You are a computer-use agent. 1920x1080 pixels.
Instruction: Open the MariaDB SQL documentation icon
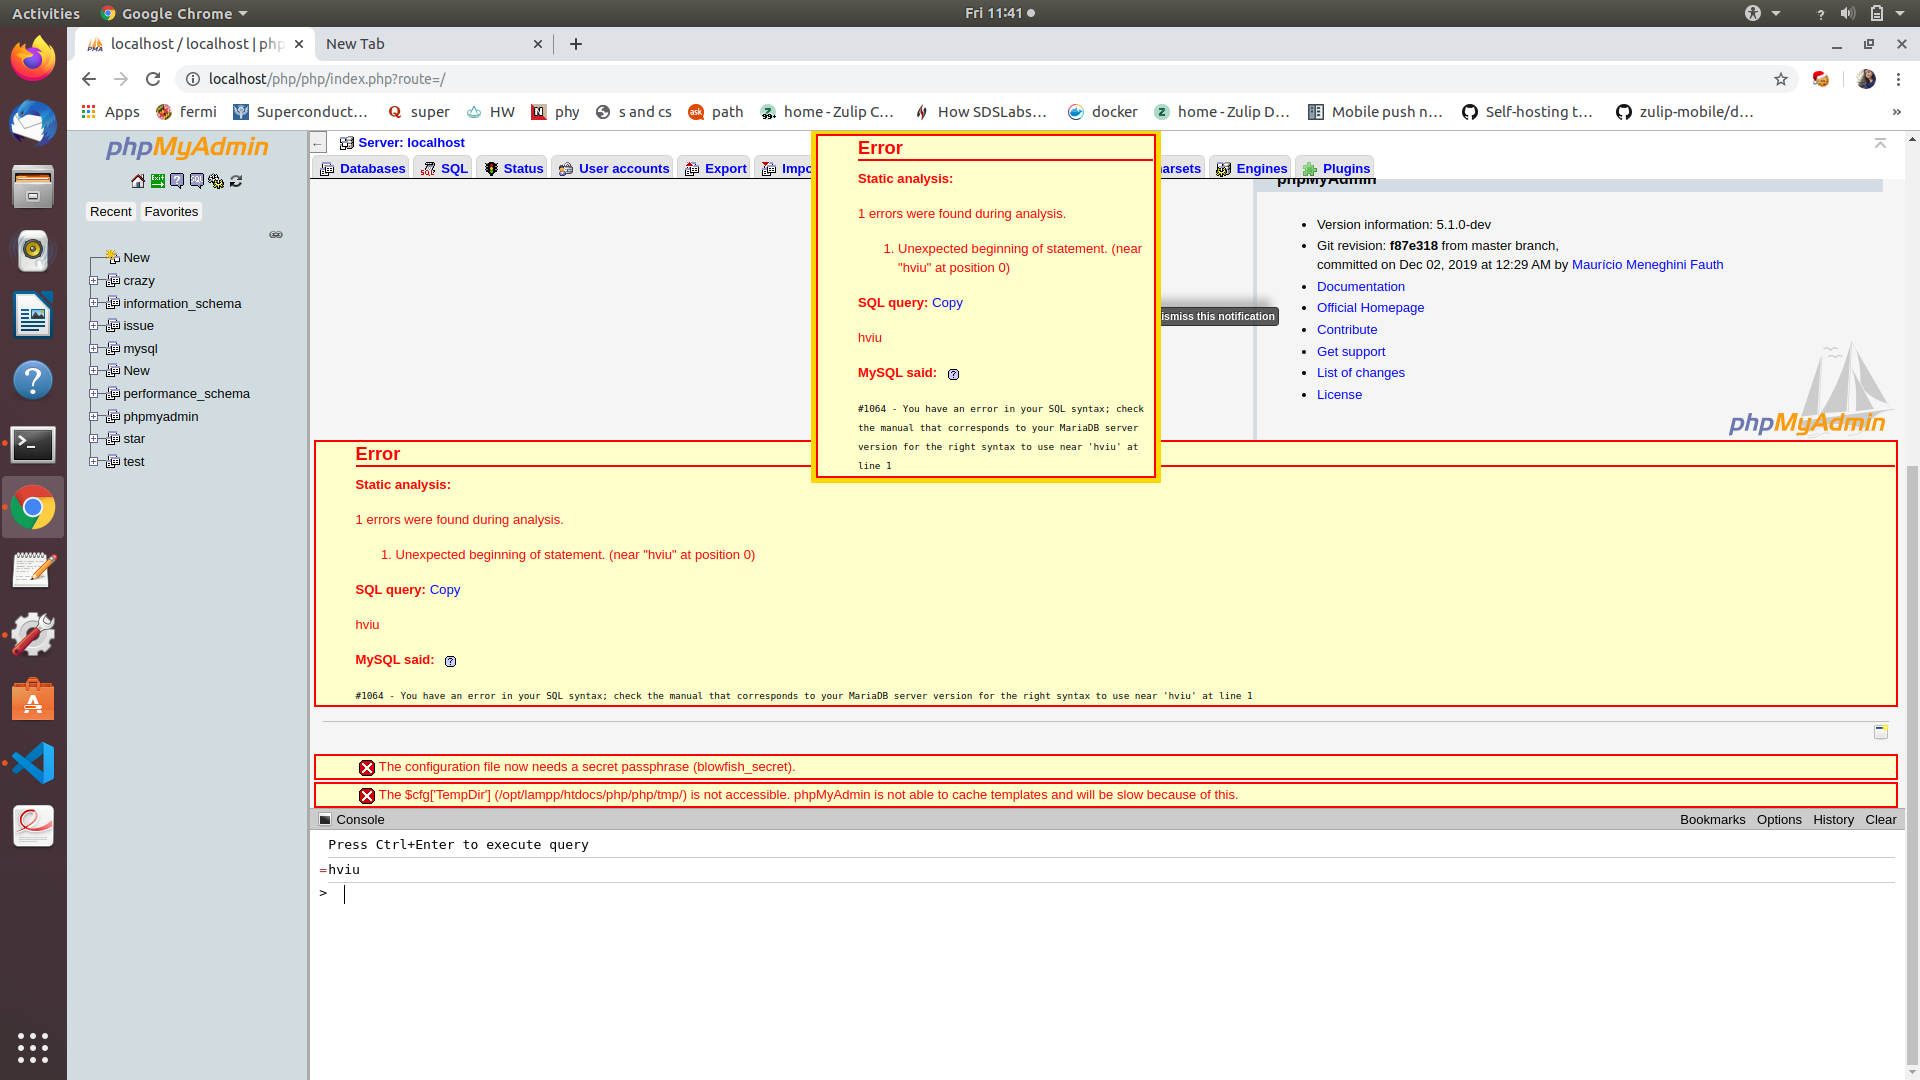(x=197, y=181)
